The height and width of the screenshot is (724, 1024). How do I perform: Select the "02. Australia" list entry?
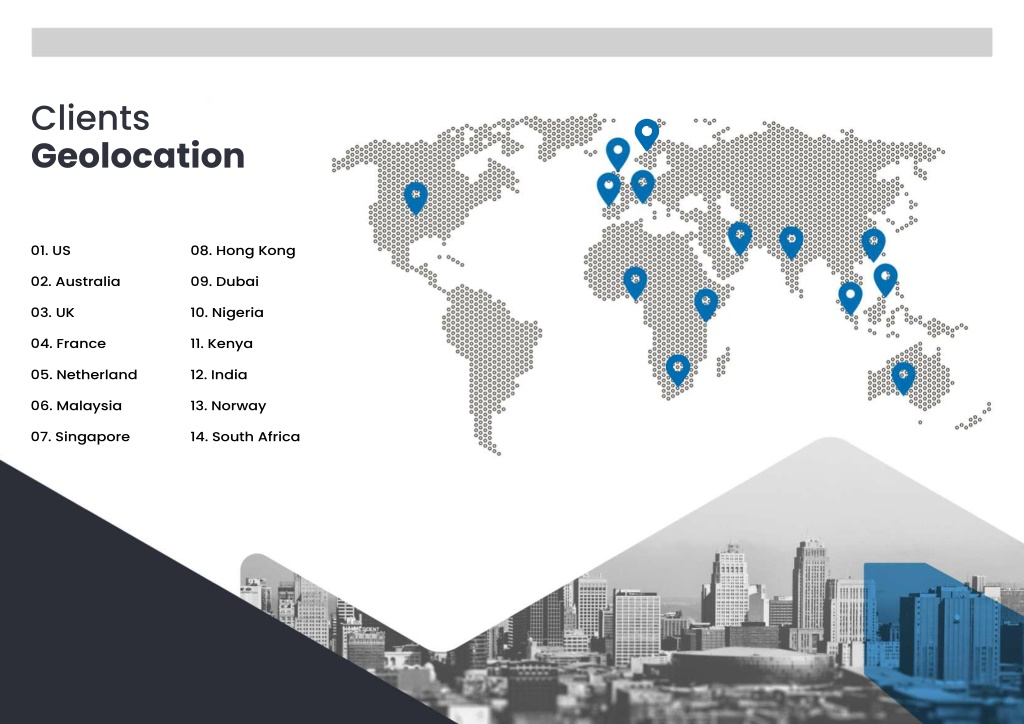[76, 281]
